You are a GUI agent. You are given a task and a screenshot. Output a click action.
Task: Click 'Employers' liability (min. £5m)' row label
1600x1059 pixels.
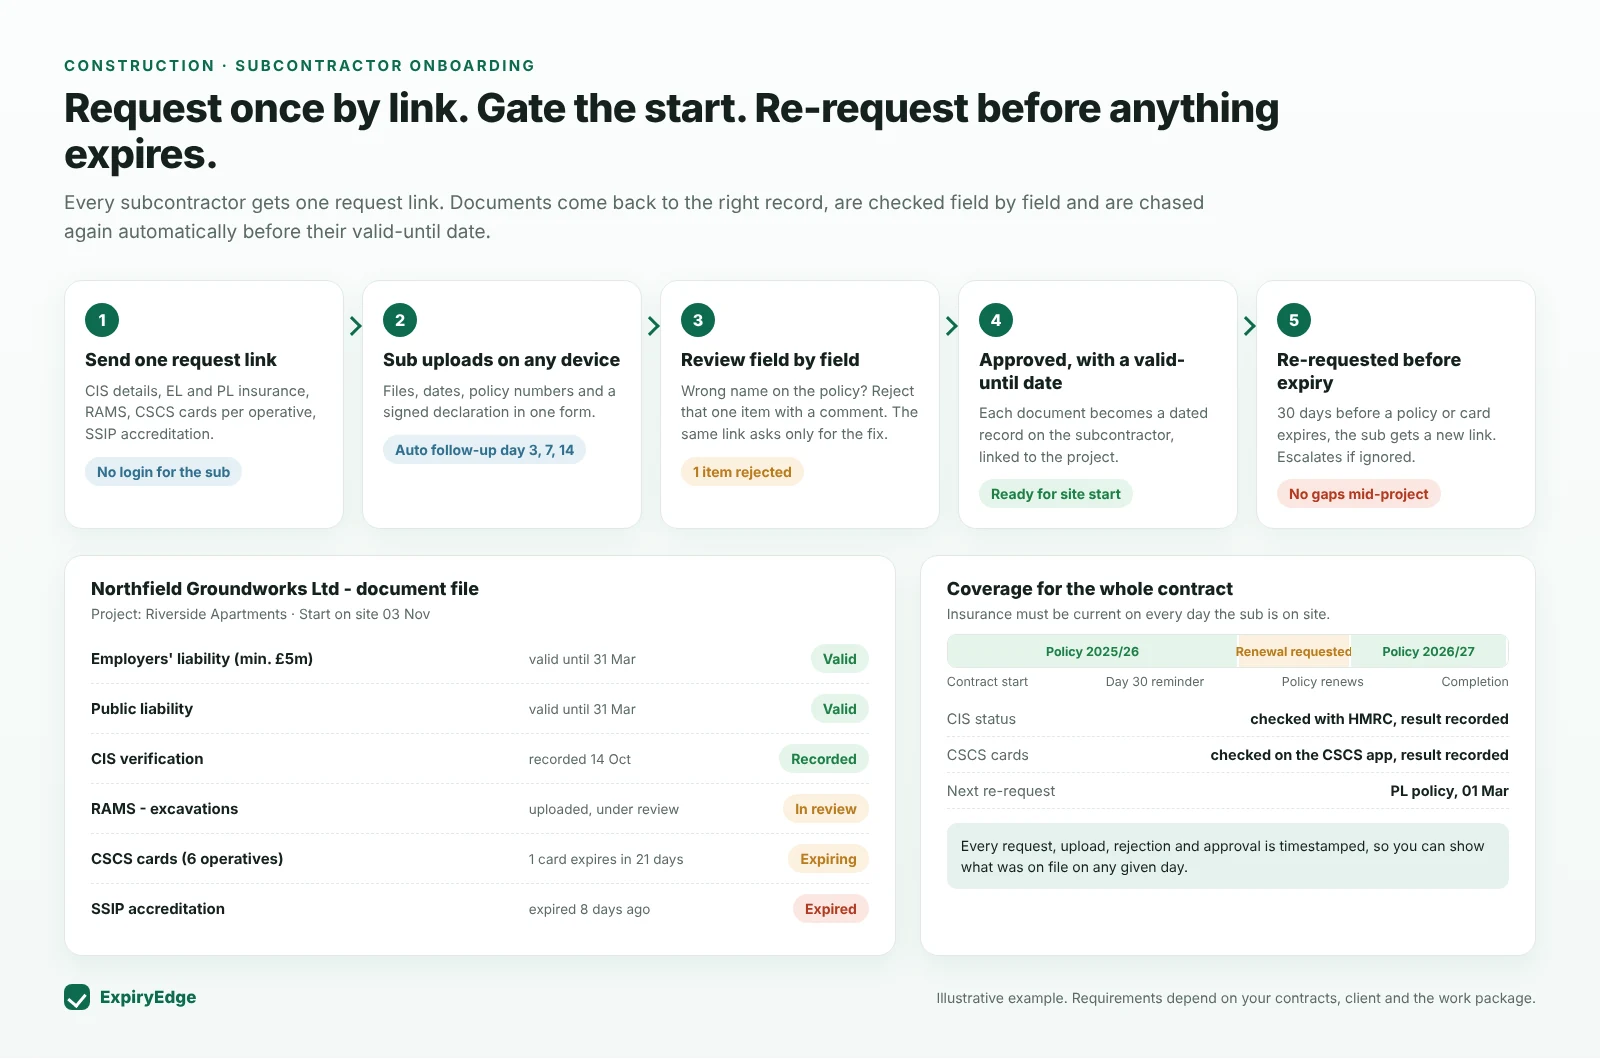click(x=202, y=659)
